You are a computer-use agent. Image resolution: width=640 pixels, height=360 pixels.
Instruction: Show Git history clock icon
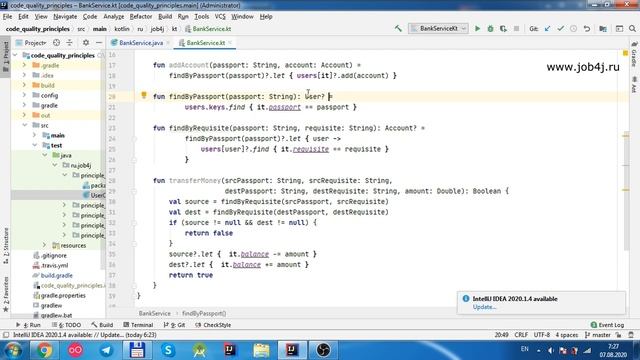573,29
